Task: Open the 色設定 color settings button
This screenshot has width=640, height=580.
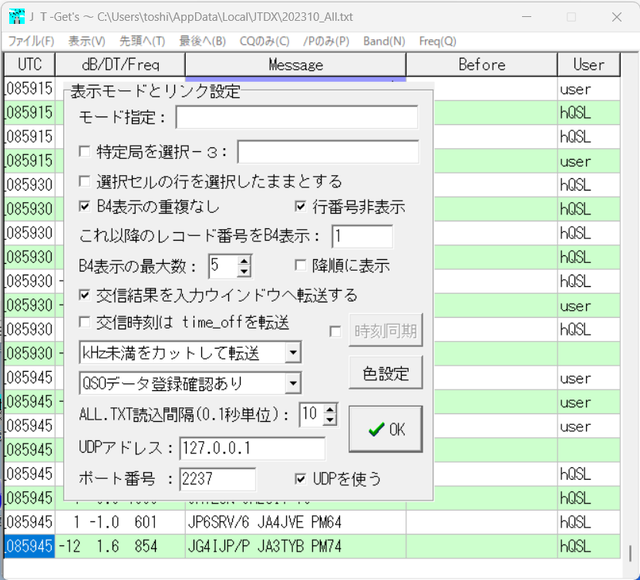Action: [x=386, y=373]
